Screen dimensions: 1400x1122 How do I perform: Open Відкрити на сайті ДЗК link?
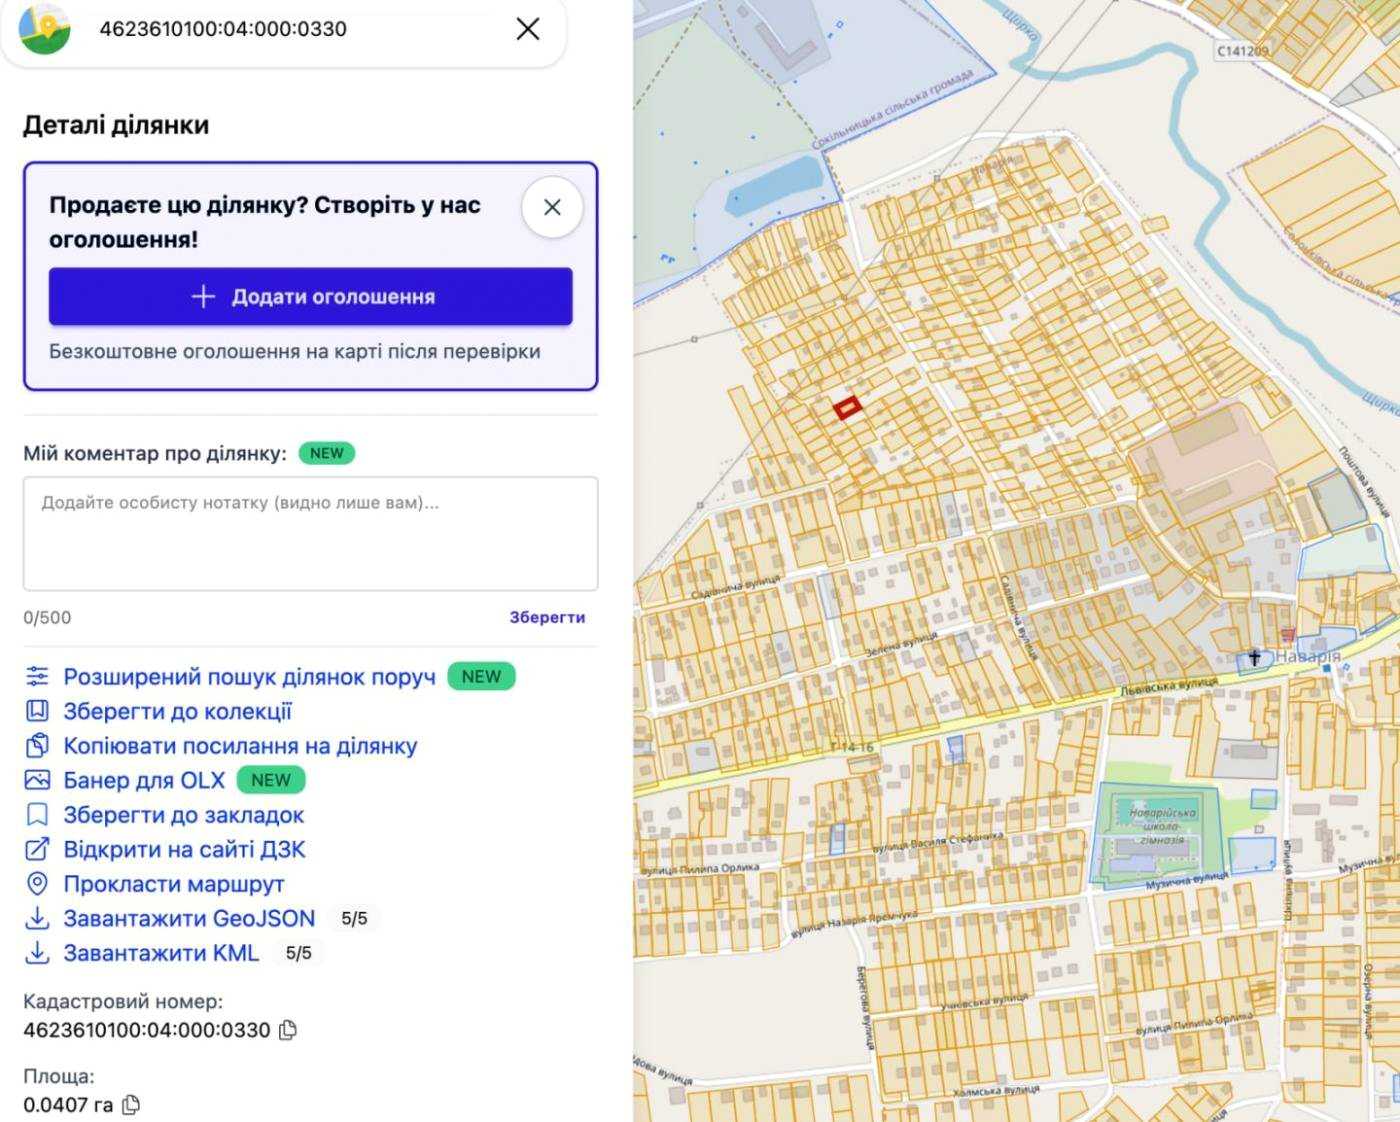point(185,849)
